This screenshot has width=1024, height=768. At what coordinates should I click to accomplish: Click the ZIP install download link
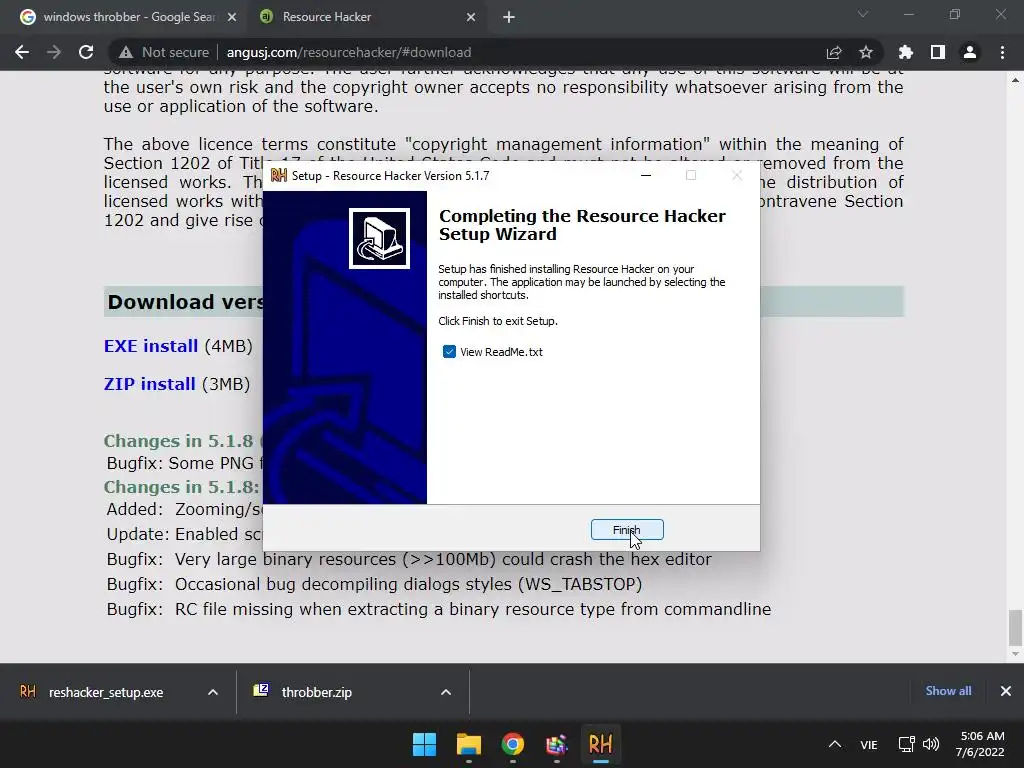[x=150, y=384]
